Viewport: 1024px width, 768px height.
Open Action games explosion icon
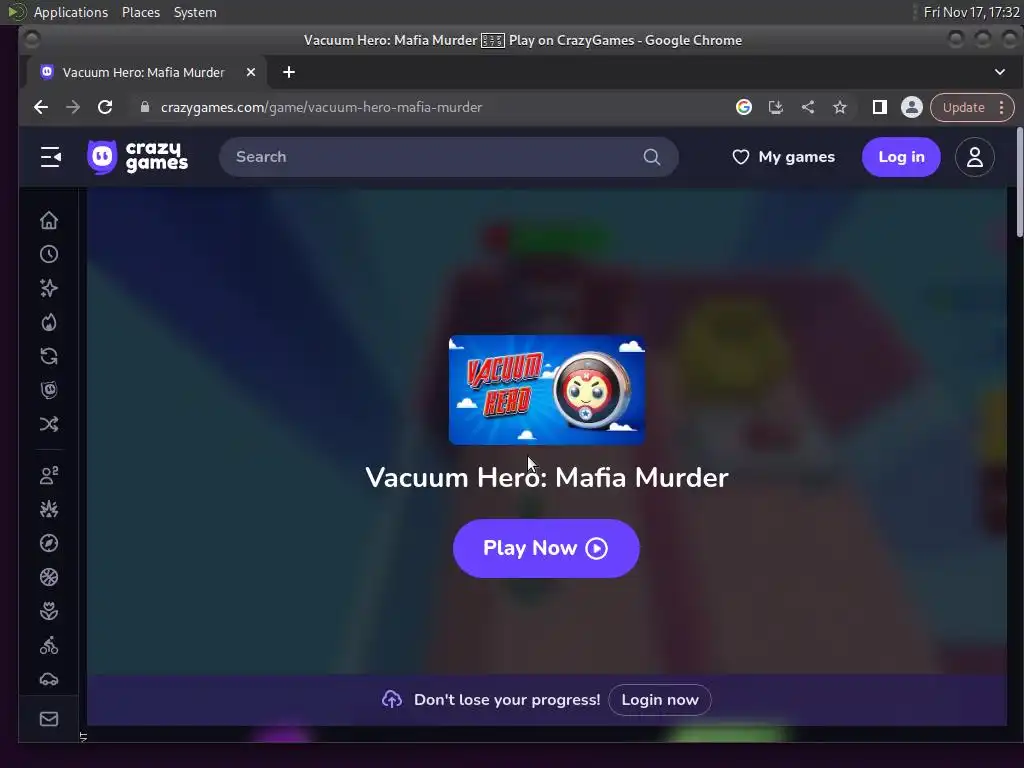49,509
